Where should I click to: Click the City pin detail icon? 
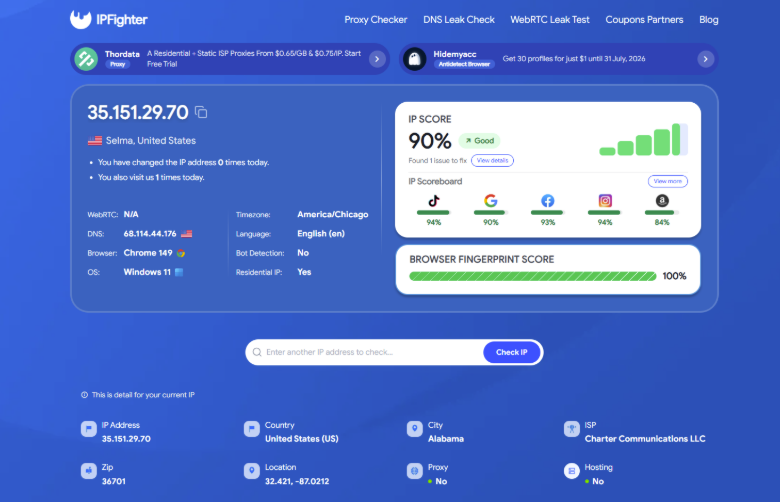414,429
